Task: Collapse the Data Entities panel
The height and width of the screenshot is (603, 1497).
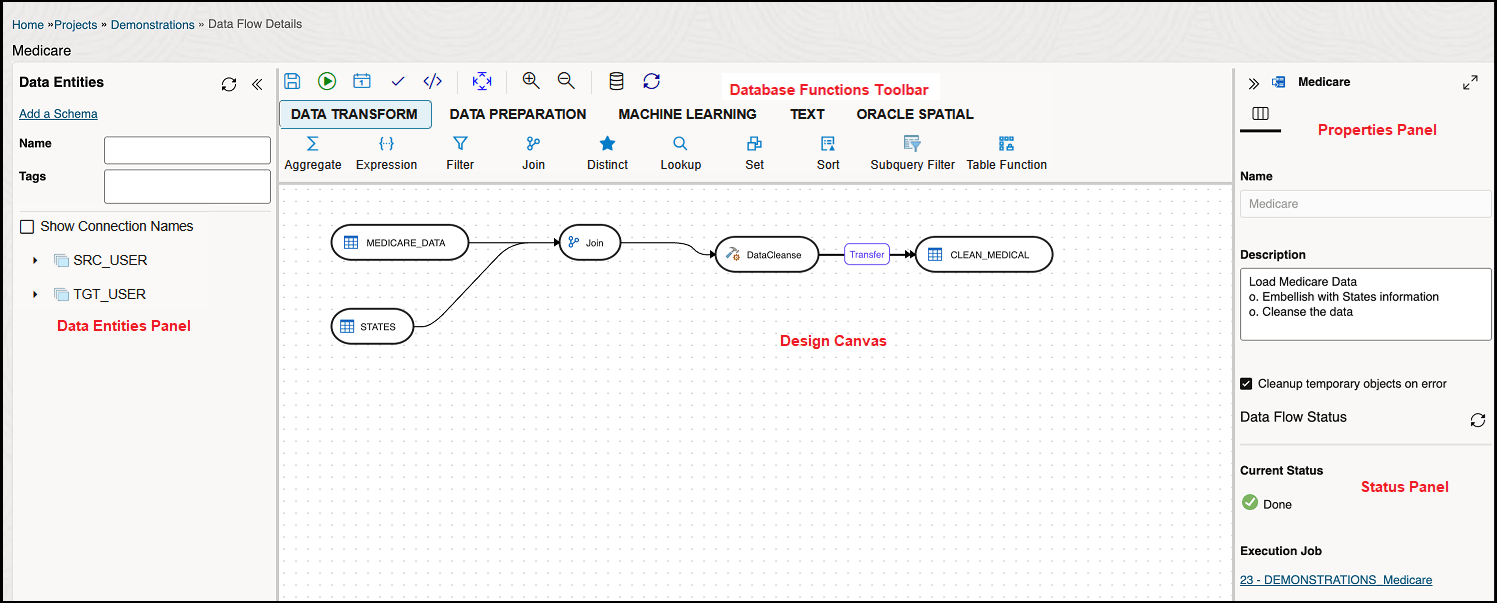Action: point(256,85)
